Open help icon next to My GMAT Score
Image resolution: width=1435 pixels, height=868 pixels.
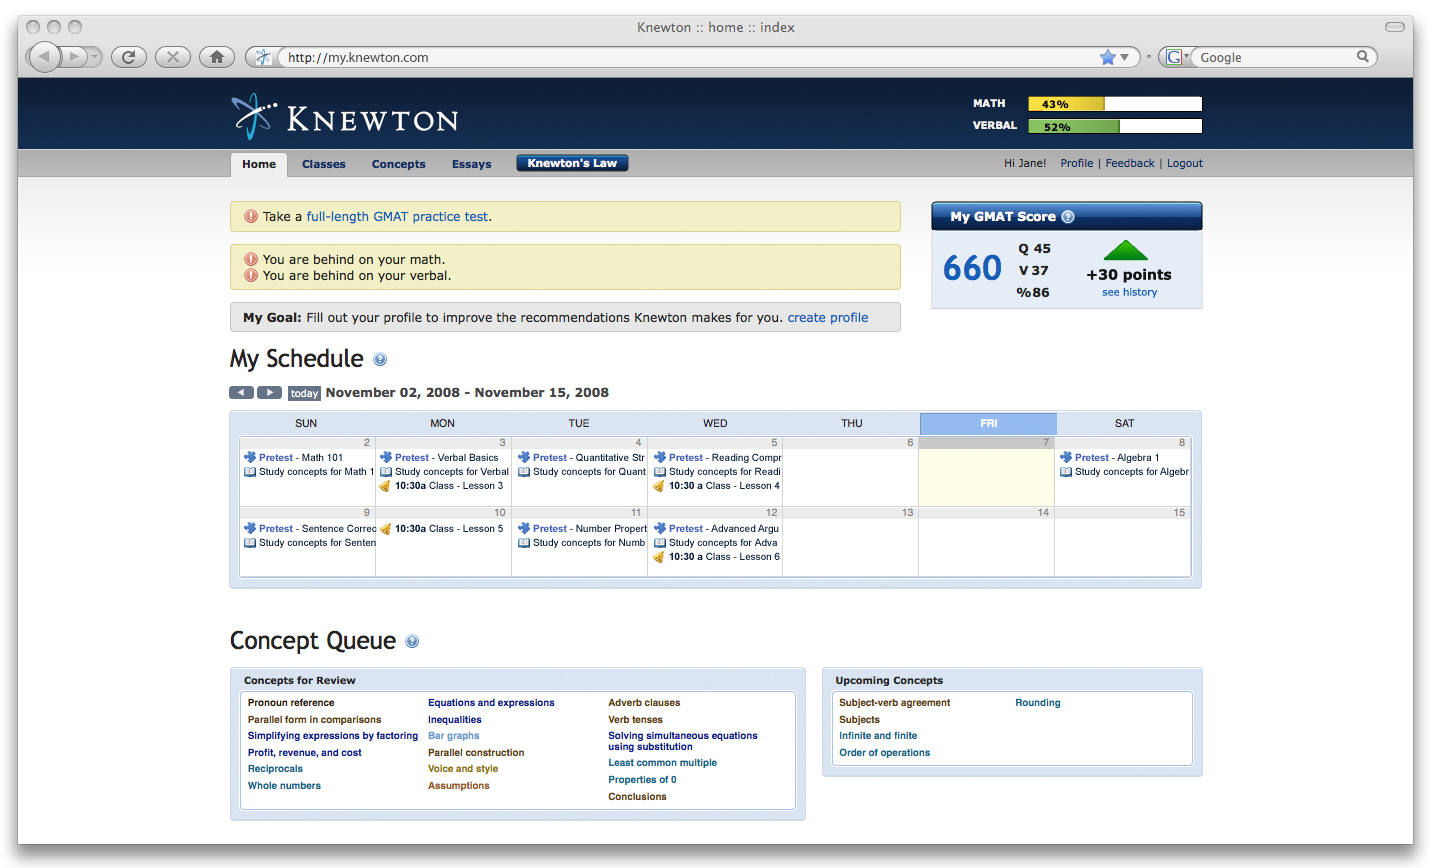pyautogui.click(x=1068, y=217)
